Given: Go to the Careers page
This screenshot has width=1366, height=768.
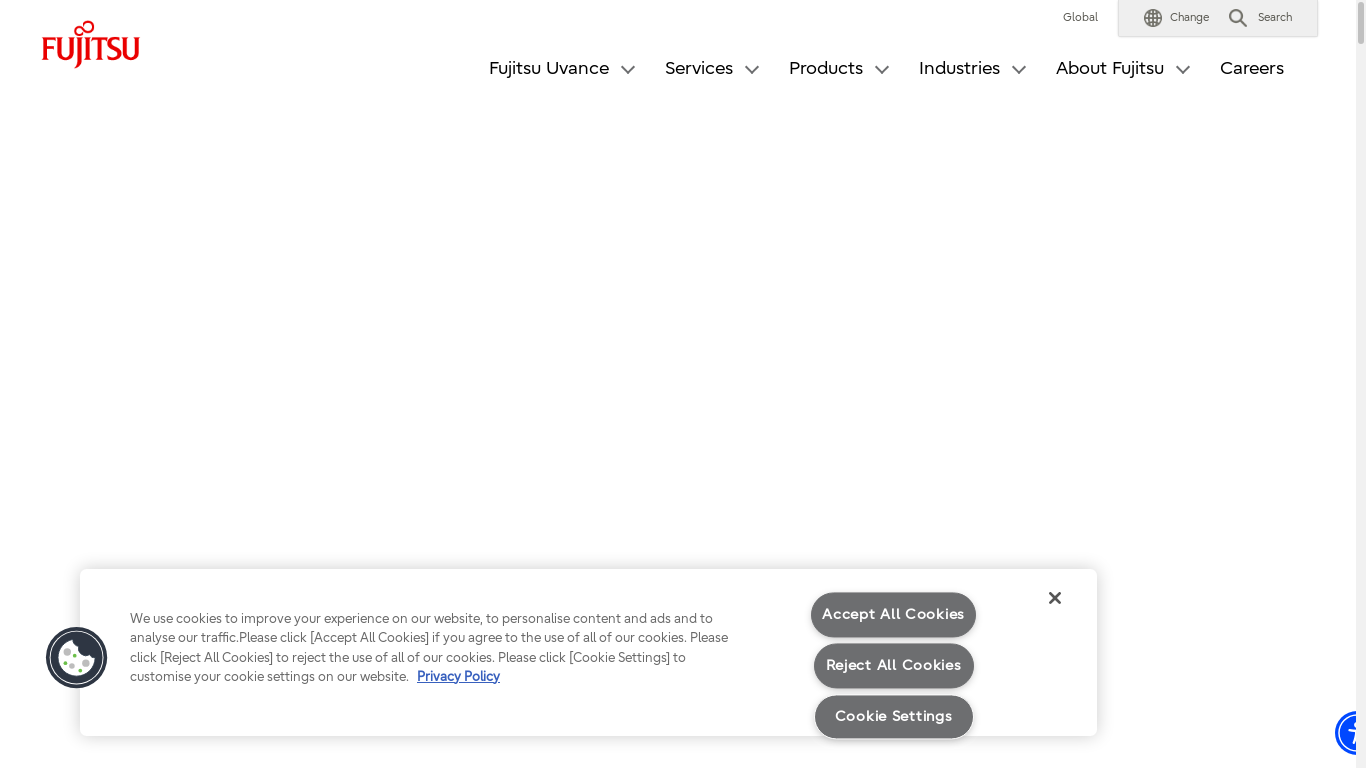Looking at the screenshot, I should pos(1252,68).
